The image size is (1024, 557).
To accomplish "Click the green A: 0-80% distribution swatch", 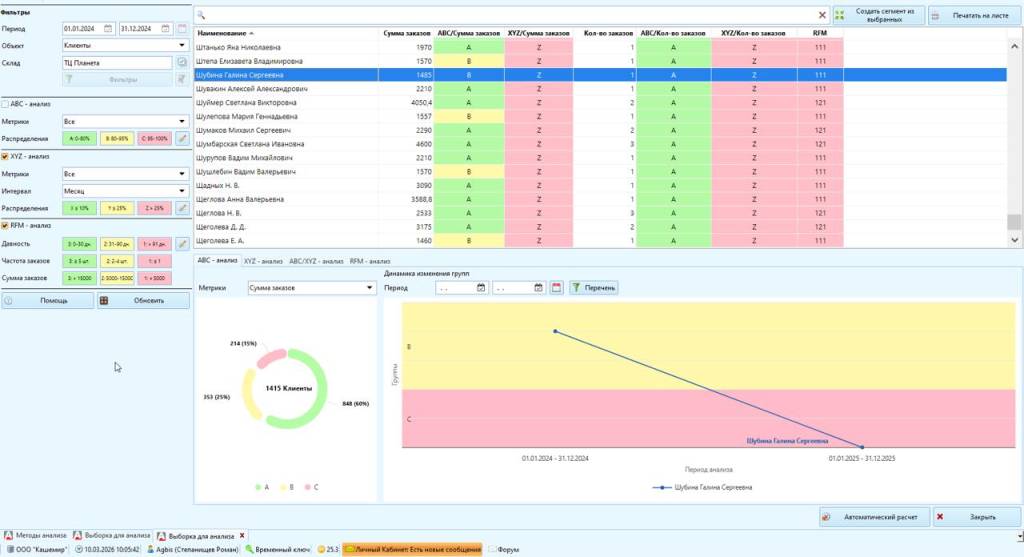I will [81, 139].
